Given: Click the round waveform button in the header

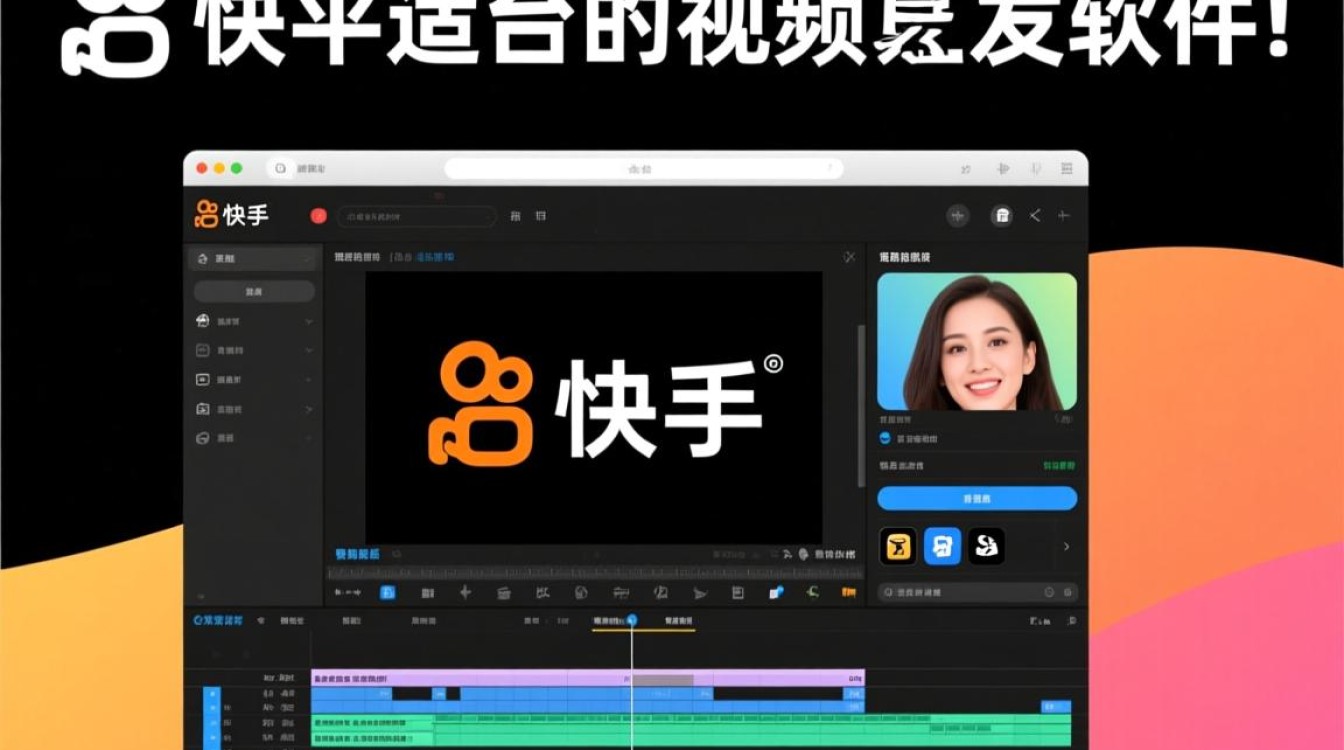Looking at the screenshot, I should click(x=958, y=215).
